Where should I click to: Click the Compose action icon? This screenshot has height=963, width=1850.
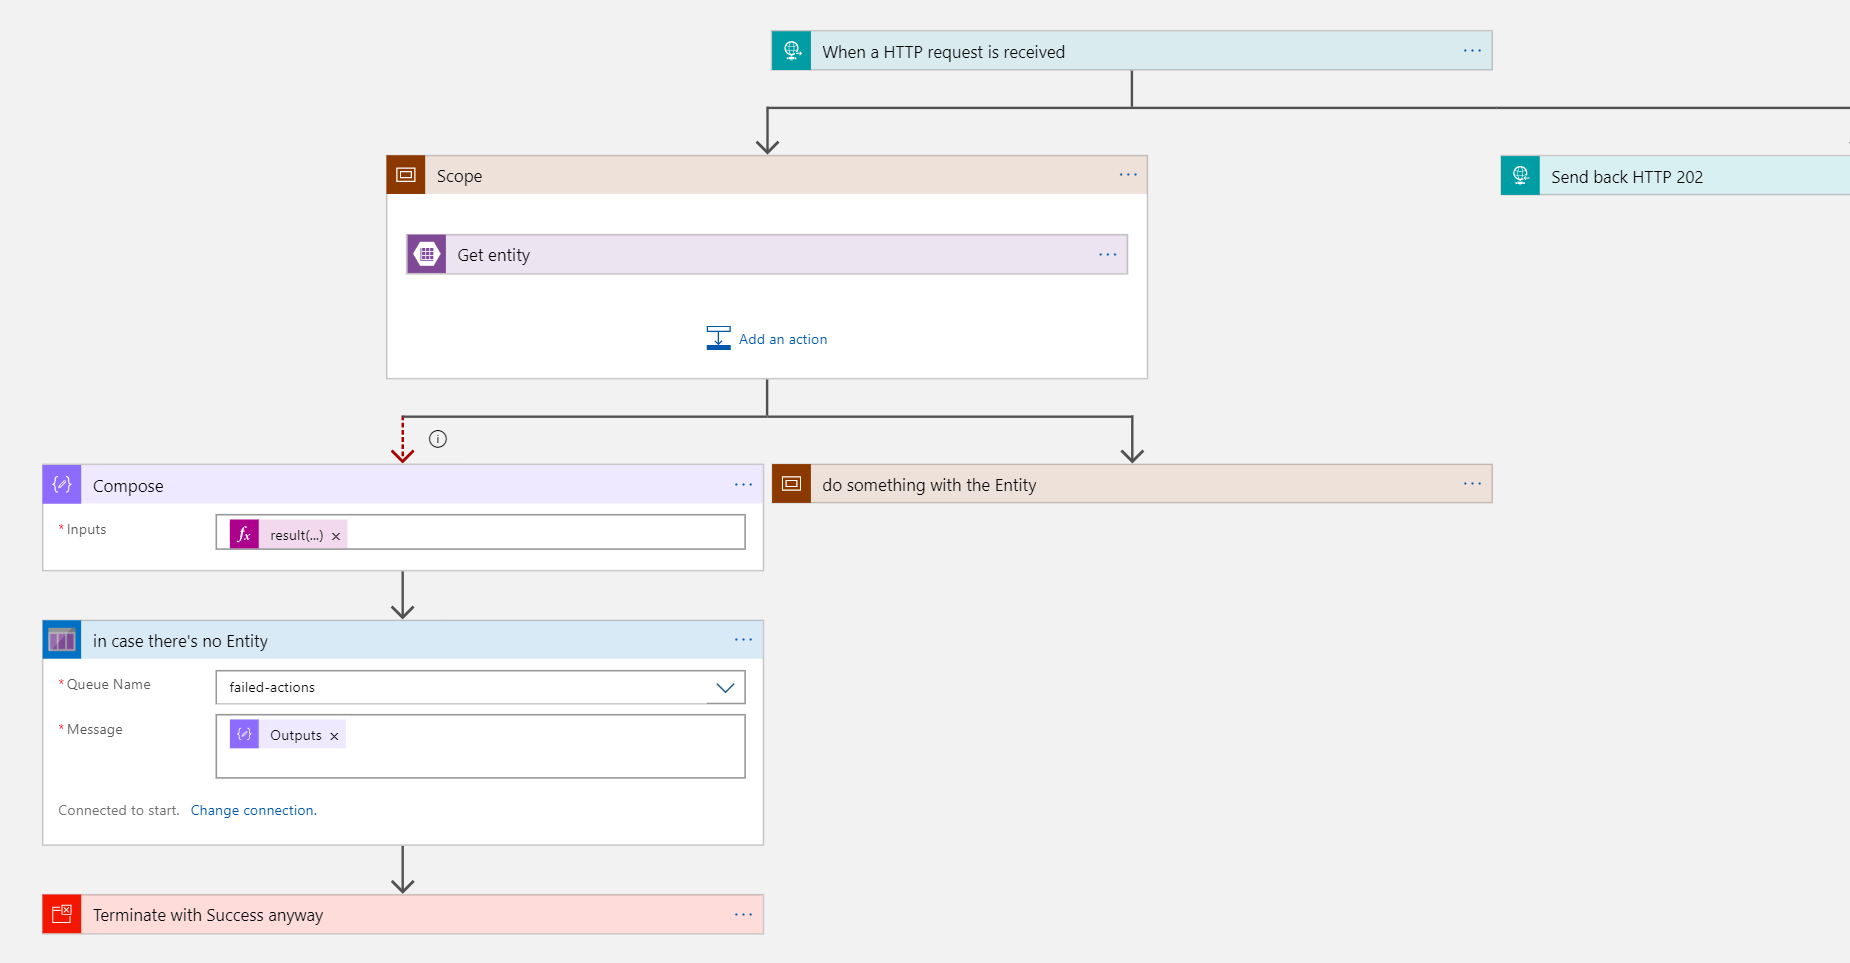pyautogui.click(x=62, y=485)
